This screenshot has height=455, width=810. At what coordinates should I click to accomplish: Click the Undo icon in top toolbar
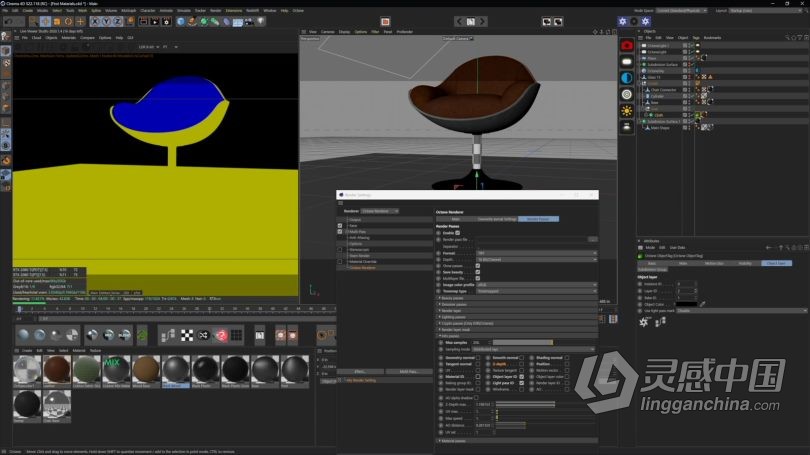[9, 21]
